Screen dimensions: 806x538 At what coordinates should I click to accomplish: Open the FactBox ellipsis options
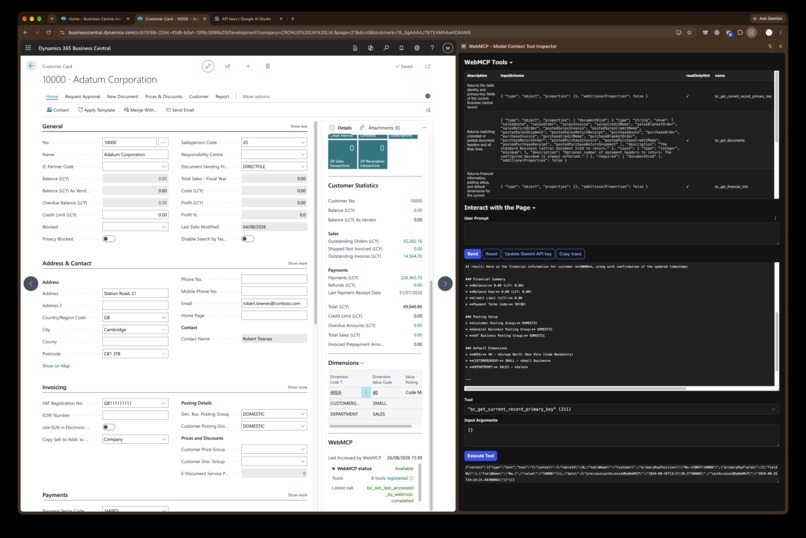pos(424,127)
